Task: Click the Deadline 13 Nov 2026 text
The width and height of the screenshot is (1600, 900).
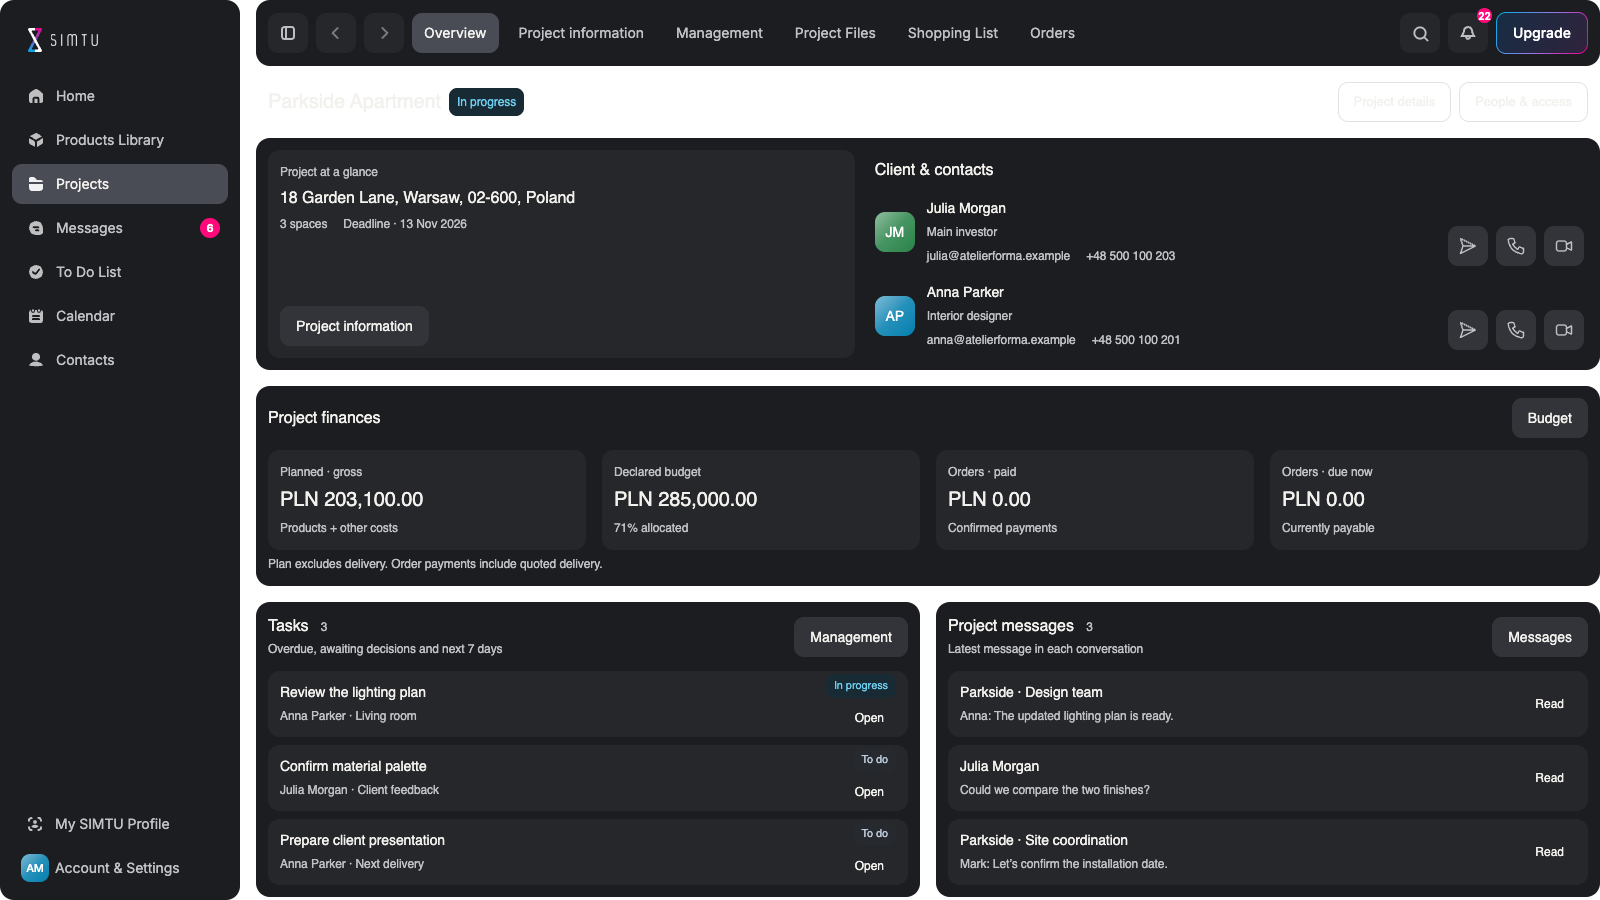Action: pos(405,224)
